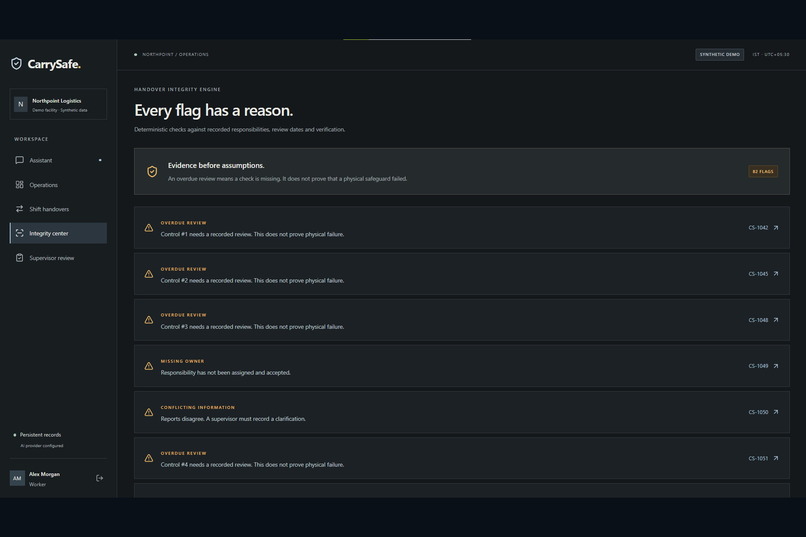Go to Operations in the workspace menu
Viewport: 806px width, 537px height.
click(x=58, y=184)
